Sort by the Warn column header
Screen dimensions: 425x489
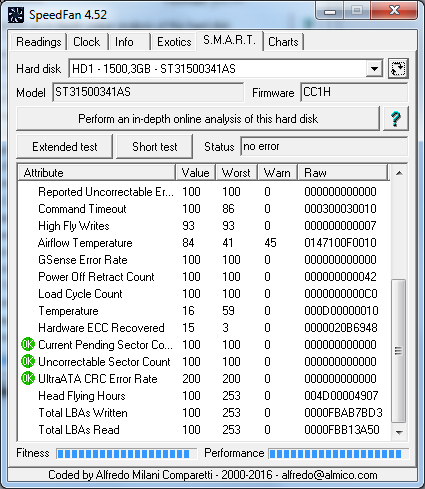[277, 173]
